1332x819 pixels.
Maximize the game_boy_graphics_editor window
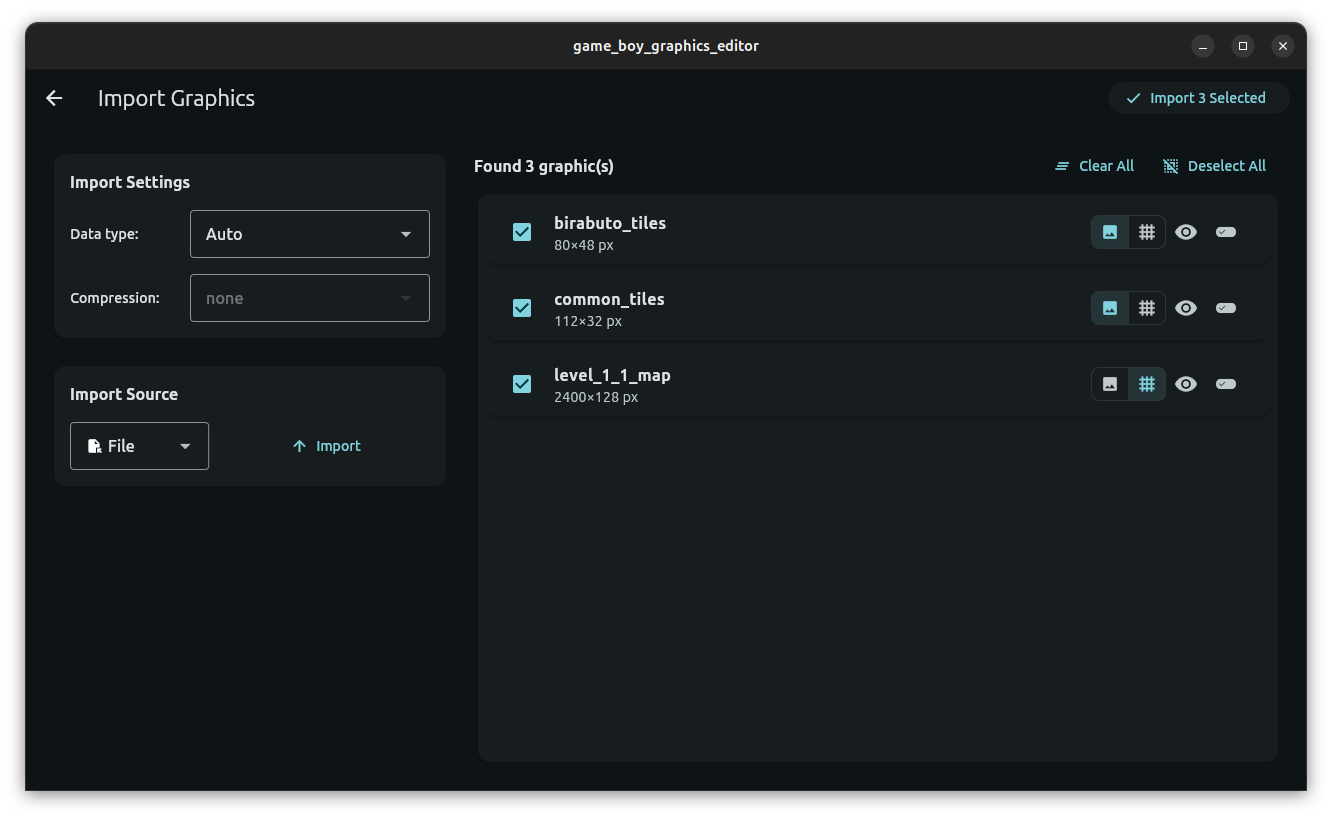1243,46
